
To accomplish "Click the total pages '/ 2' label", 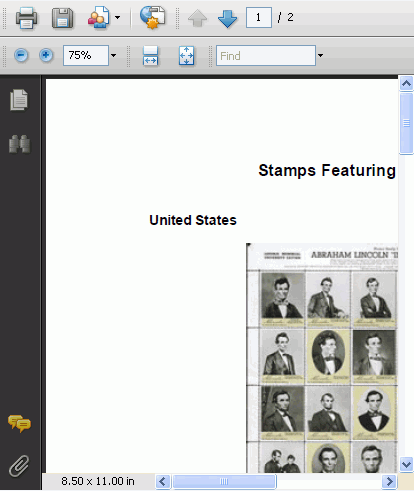I will coord(285,17).
